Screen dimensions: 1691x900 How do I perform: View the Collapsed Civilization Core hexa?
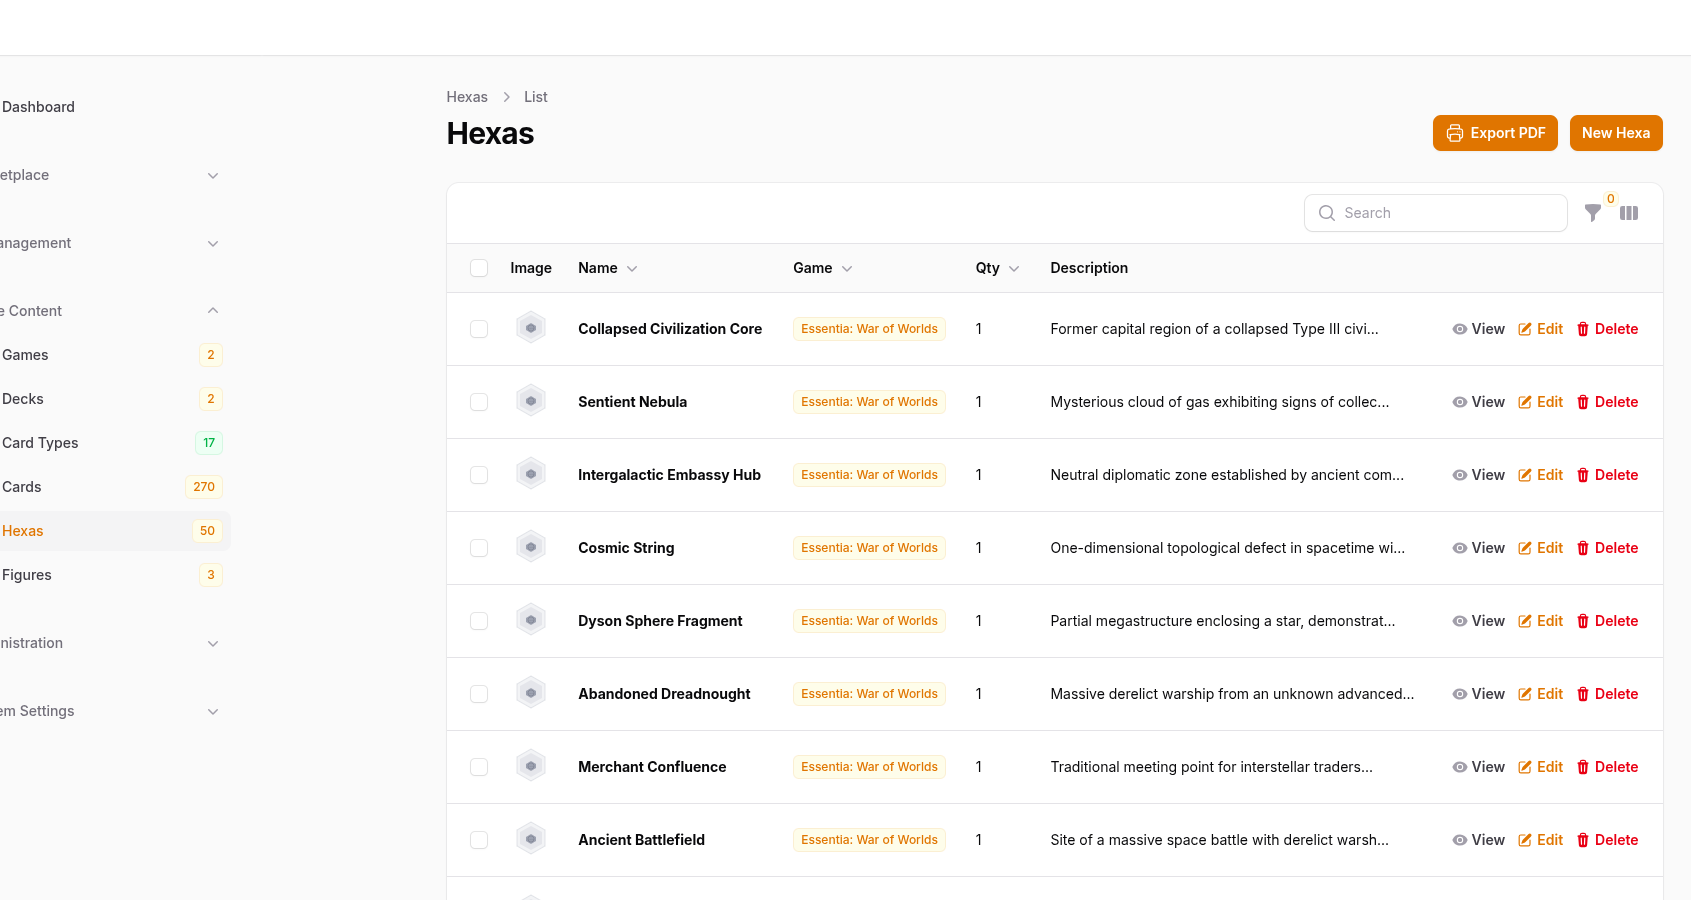pos(1478,329)
